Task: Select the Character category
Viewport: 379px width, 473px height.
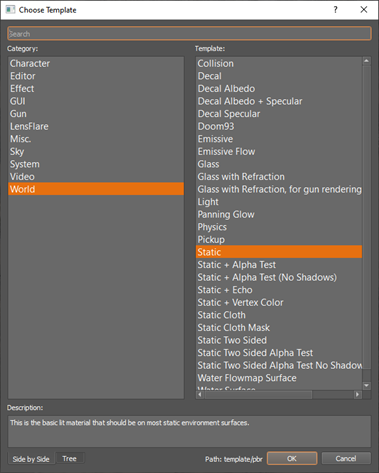Action: pyautogui.click(x=96, y=63)
